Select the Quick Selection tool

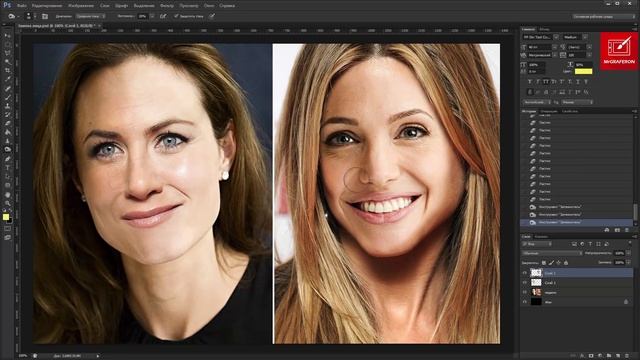pos(7,62)
